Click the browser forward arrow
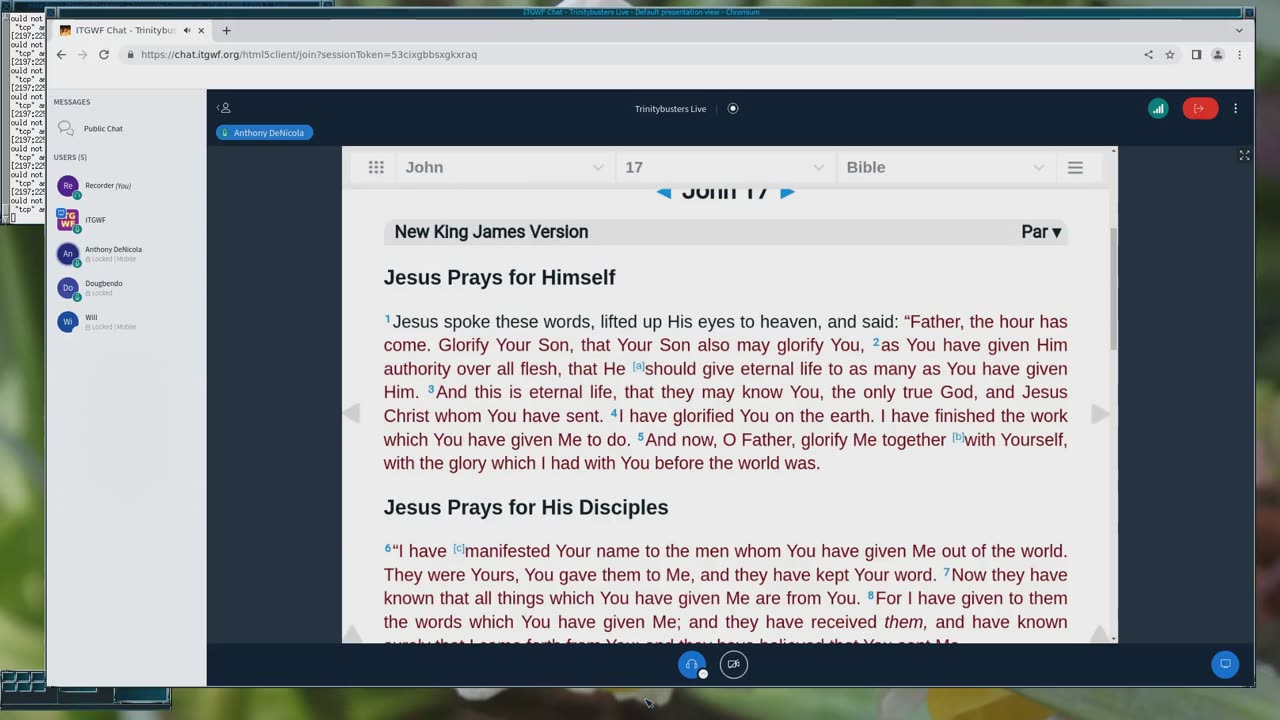 [82, 55]
